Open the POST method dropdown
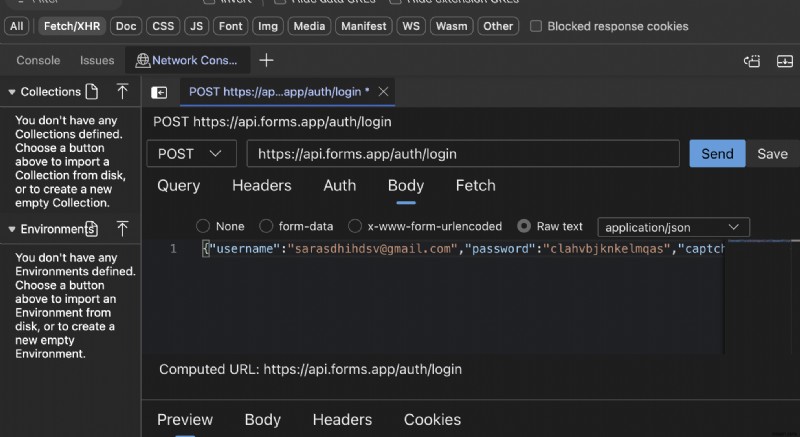 pyautogui.click(x=191, y=153)
